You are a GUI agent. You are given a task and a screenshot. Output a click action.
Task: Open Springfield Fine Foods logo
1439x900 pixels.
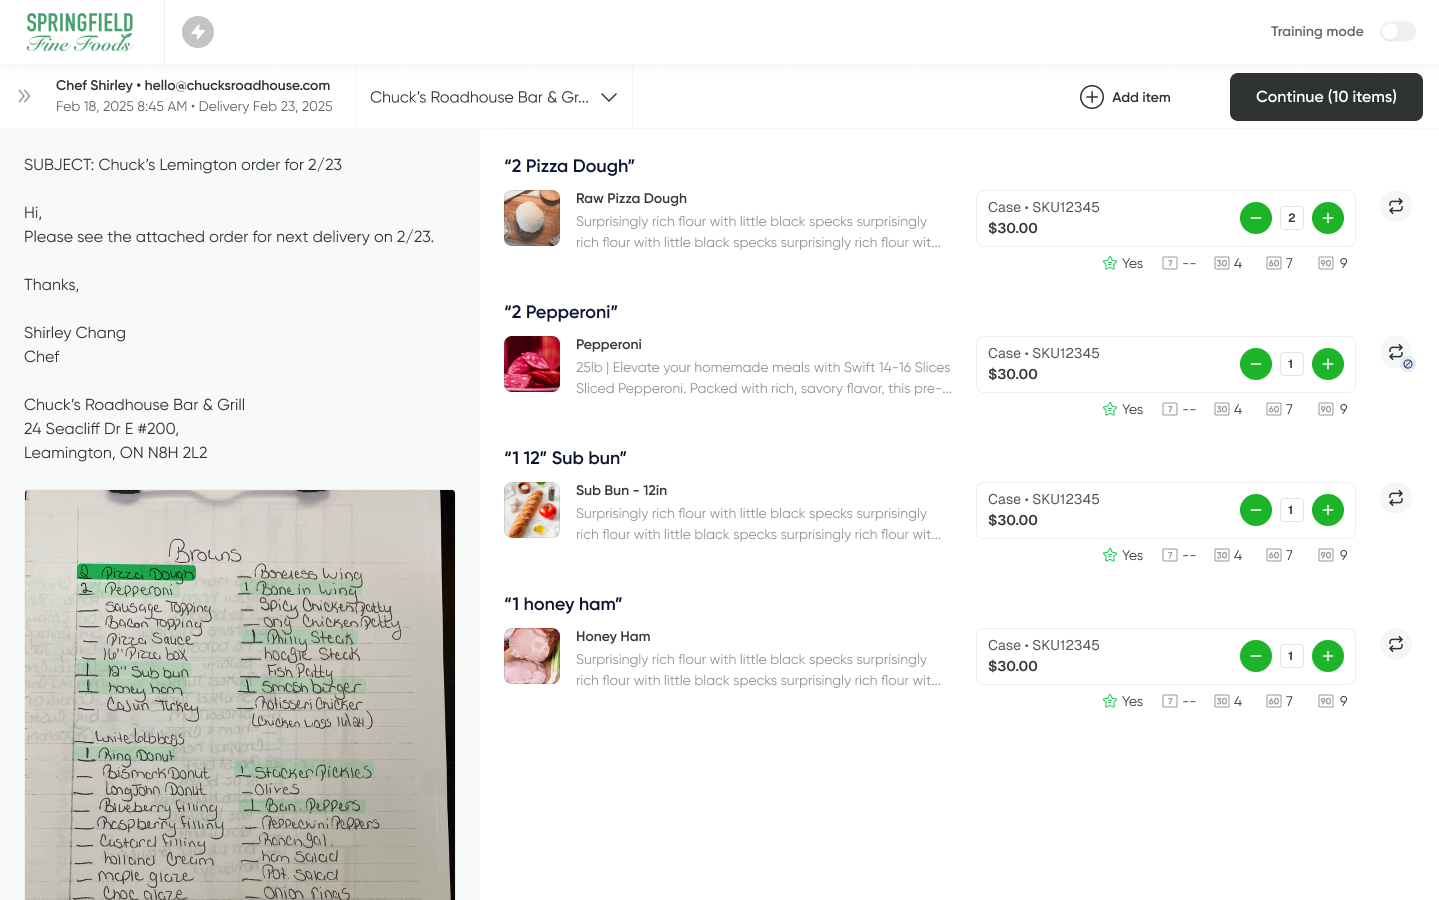80,32
